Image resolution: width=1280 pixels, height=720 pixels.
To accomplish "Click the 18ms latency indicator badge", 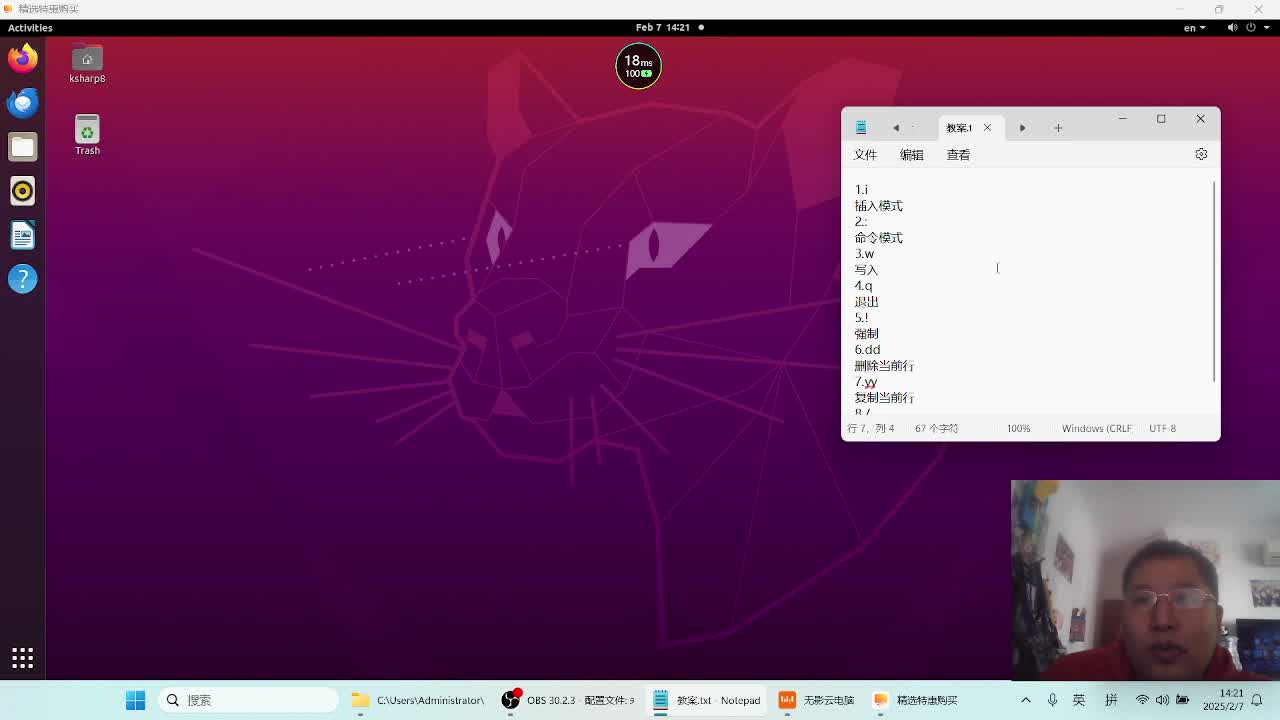I will click(x=638, y=66).
